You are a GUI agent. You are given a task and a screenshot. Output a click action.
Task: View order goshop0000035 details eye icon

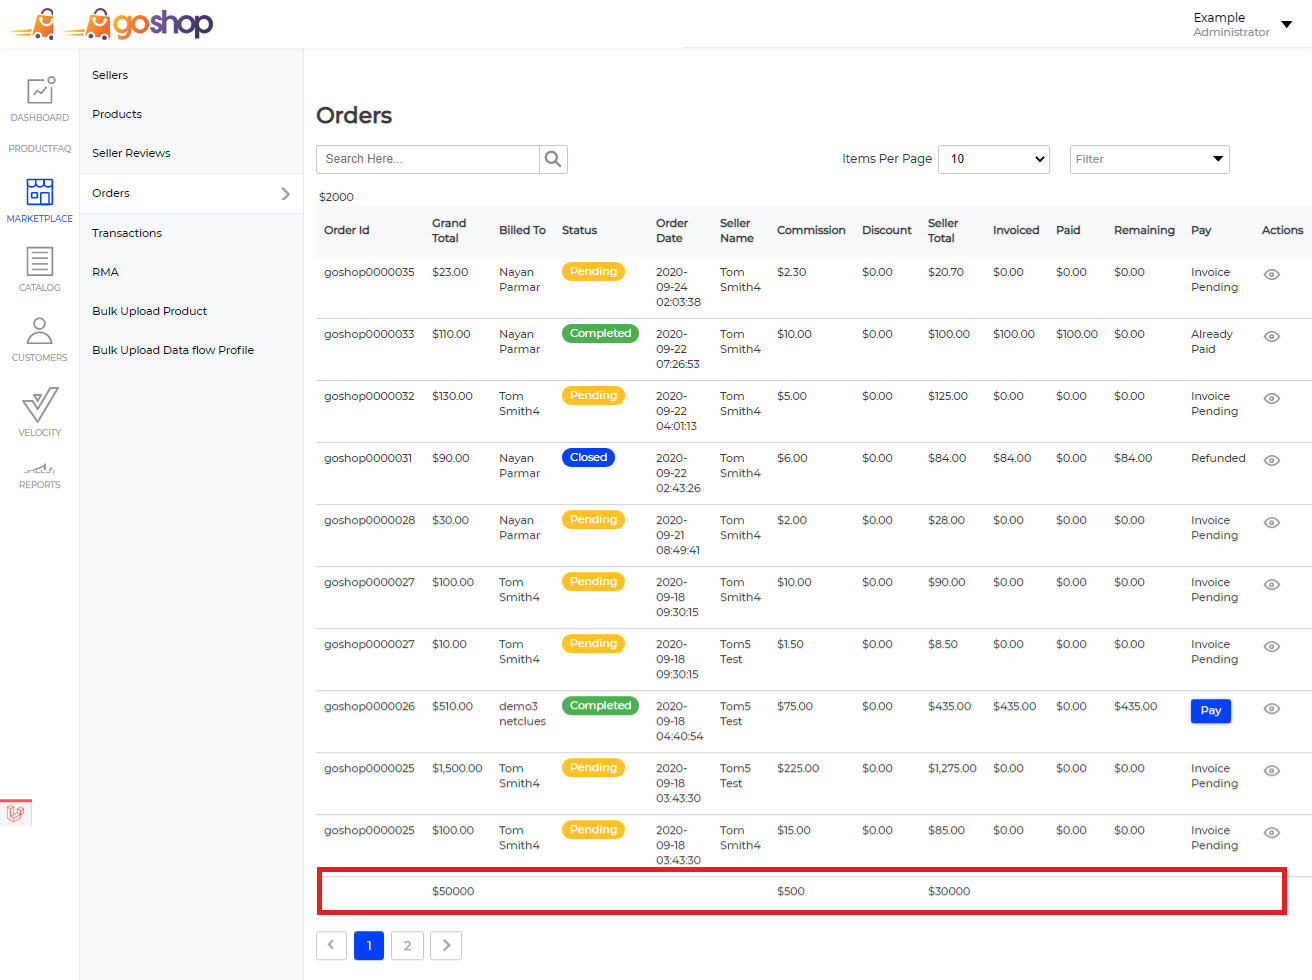(x=1272, y=274)
